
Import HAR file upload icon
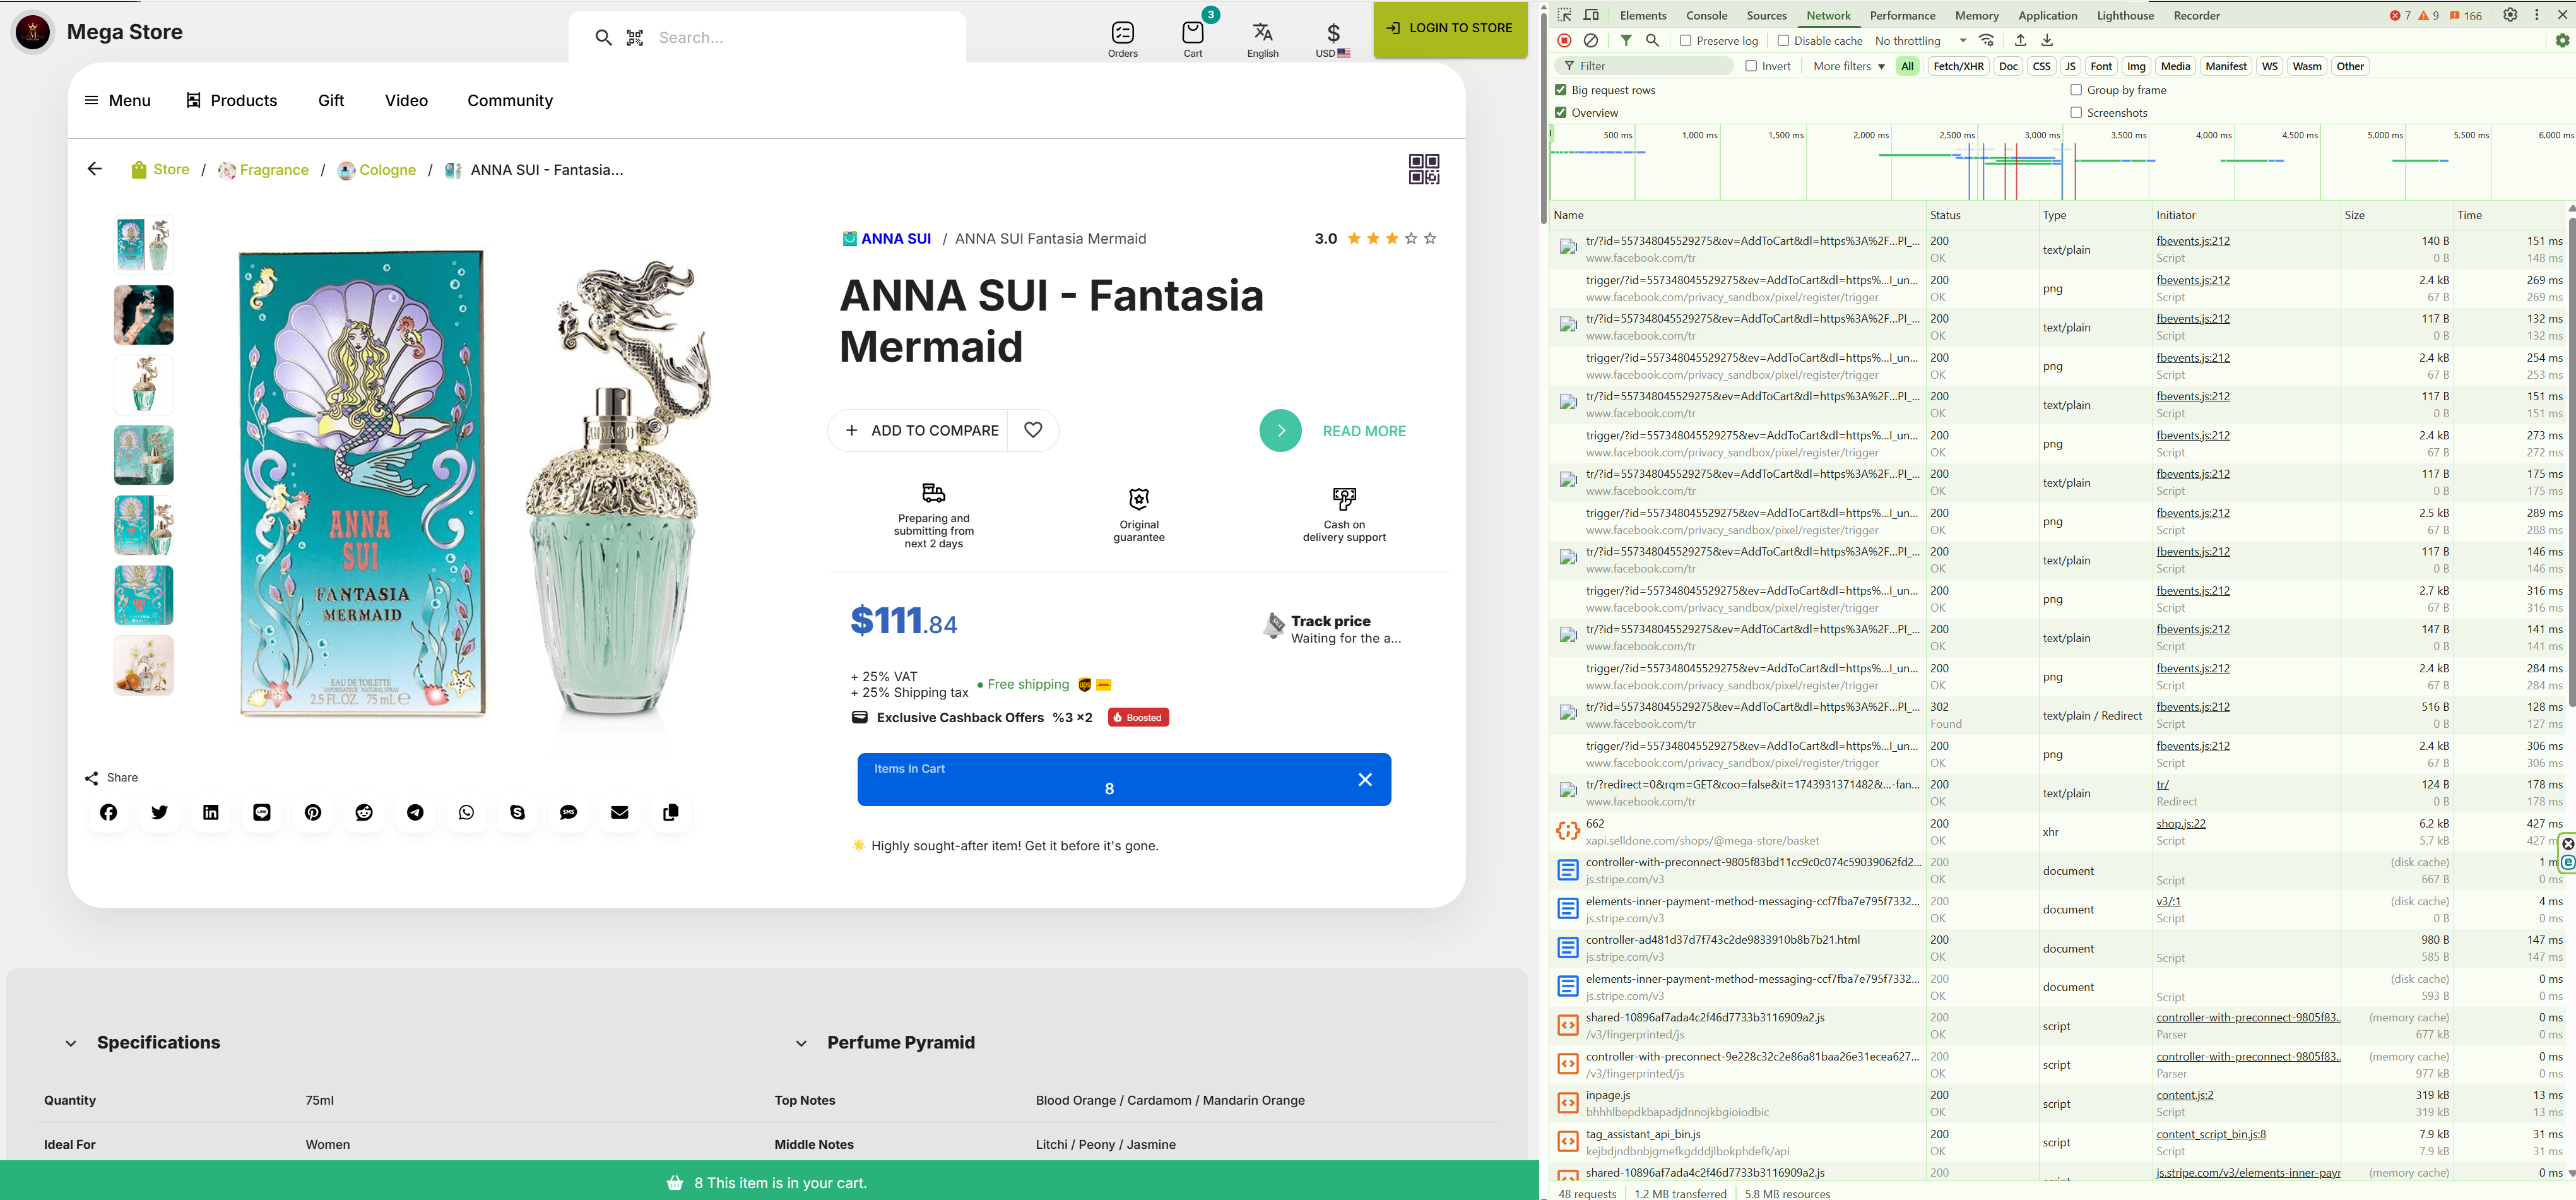point(2020,40)
